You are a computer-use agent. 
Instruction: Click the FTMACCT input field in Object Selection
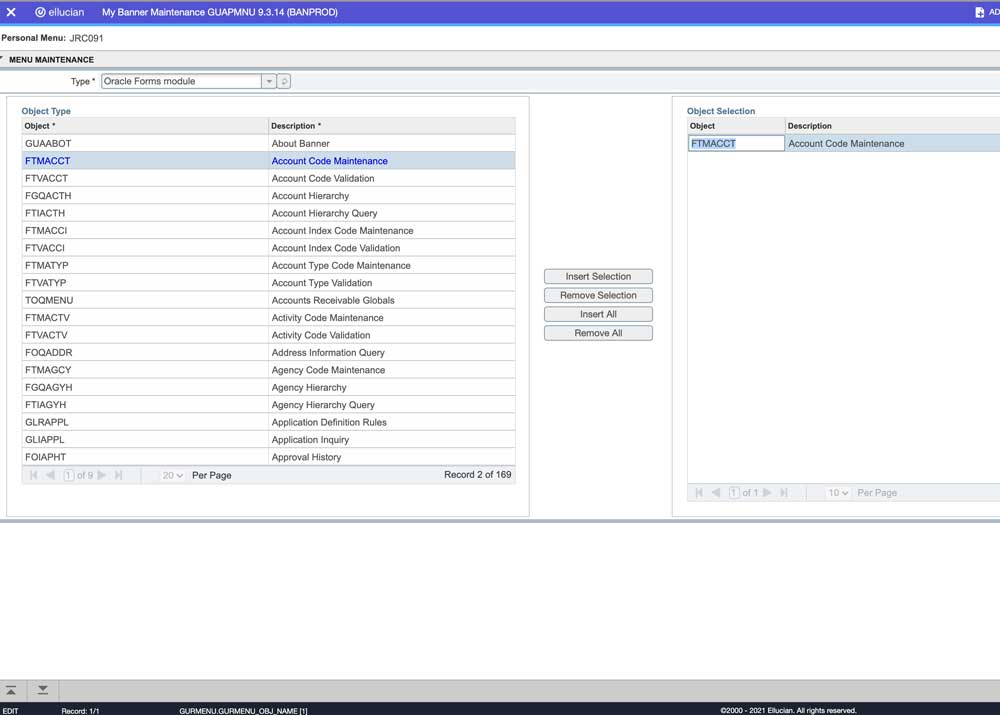pos(735,143)
